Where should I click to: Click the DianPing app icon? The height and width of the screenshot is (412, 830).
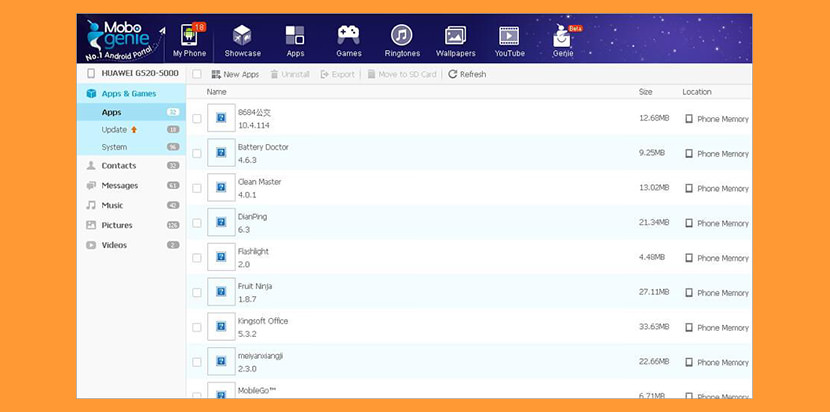221,222
